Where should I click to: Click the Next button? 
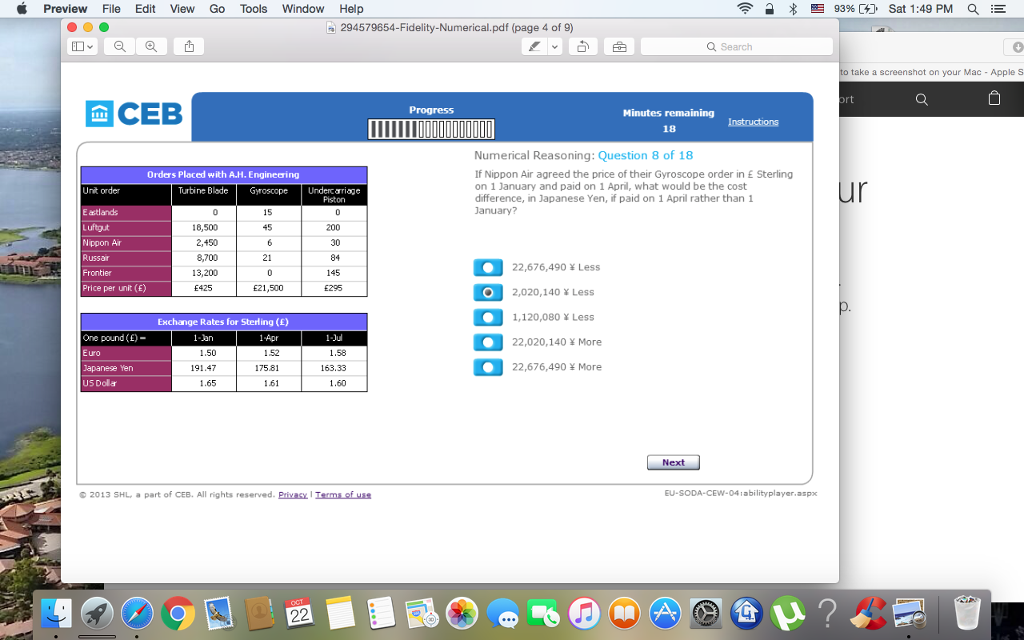673,462
